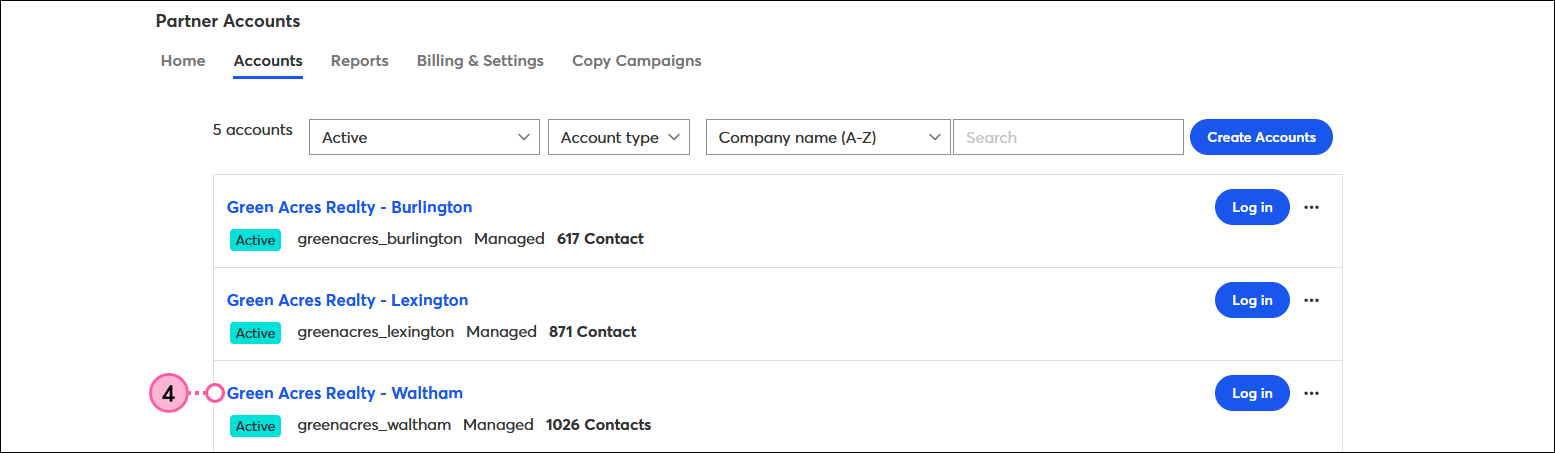Screen dimensions: 1555x453
Task: Click 'Managed' label in the Lexington row
Action: 501,332
